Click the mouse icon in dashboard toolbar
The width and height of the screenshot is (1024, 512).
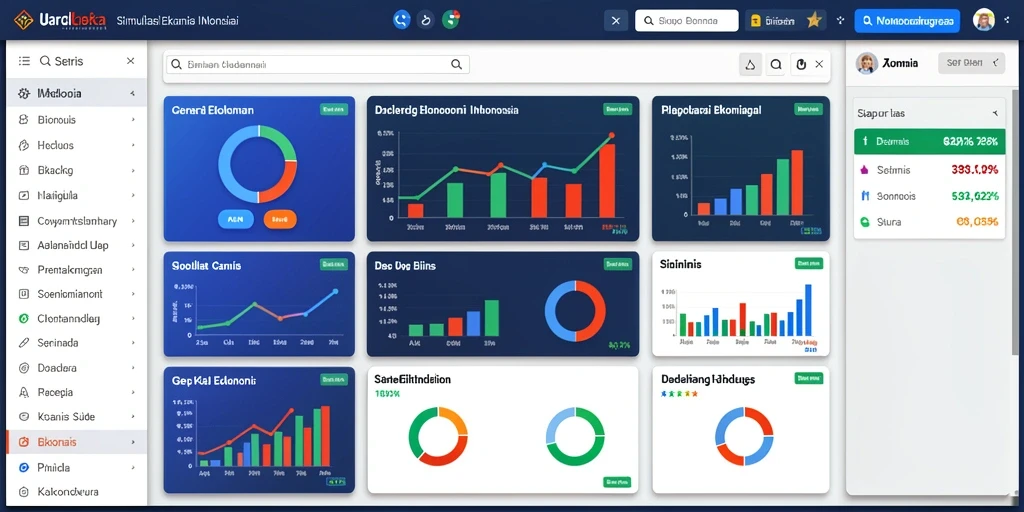tap(801, 64)
